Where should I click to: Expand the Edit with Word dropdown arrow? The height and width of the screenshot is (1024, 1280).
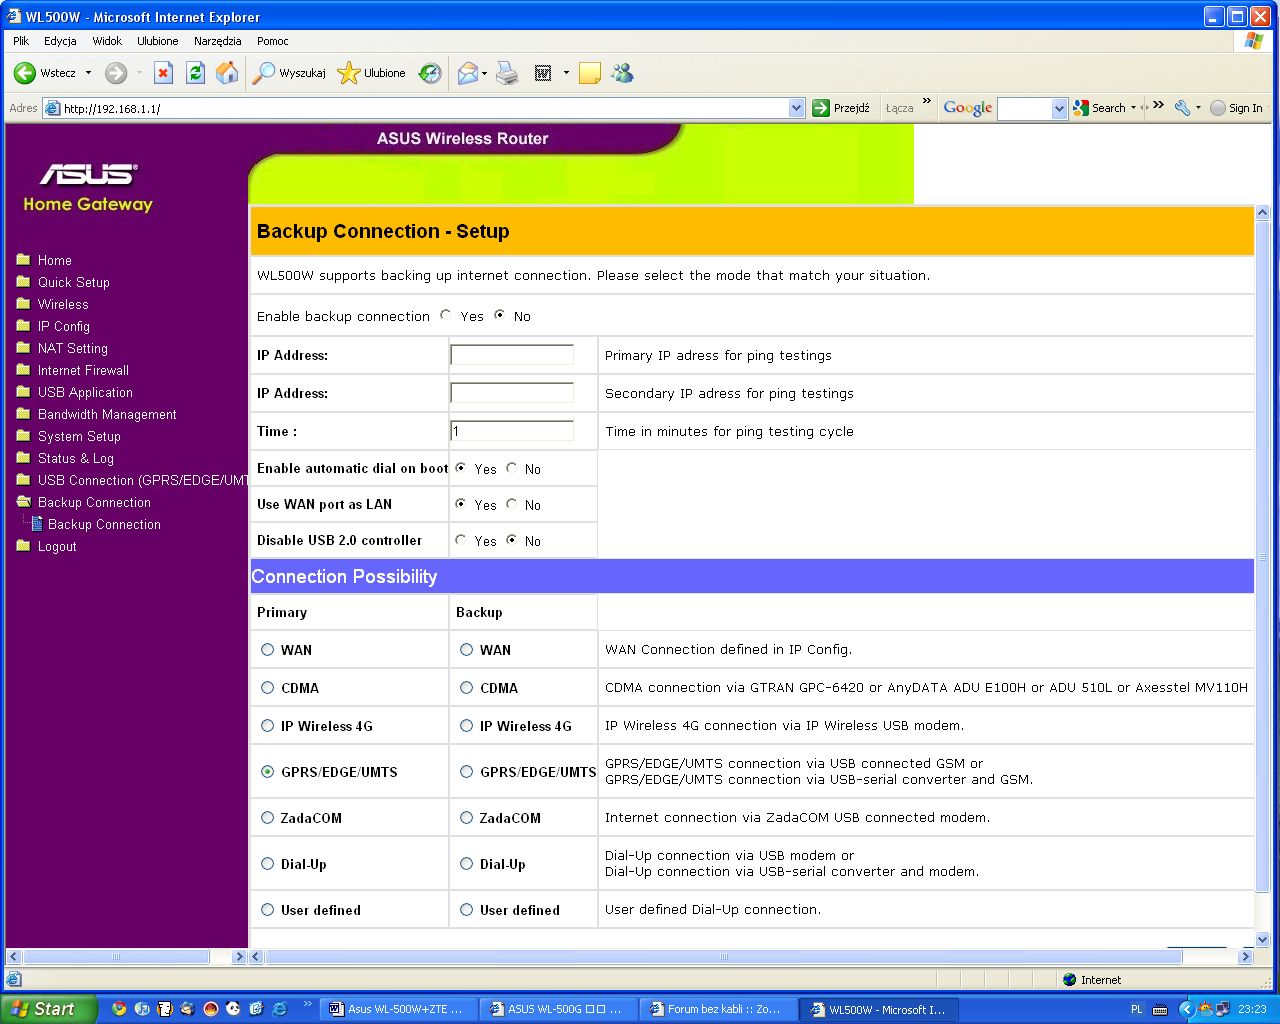click(566, 73)
